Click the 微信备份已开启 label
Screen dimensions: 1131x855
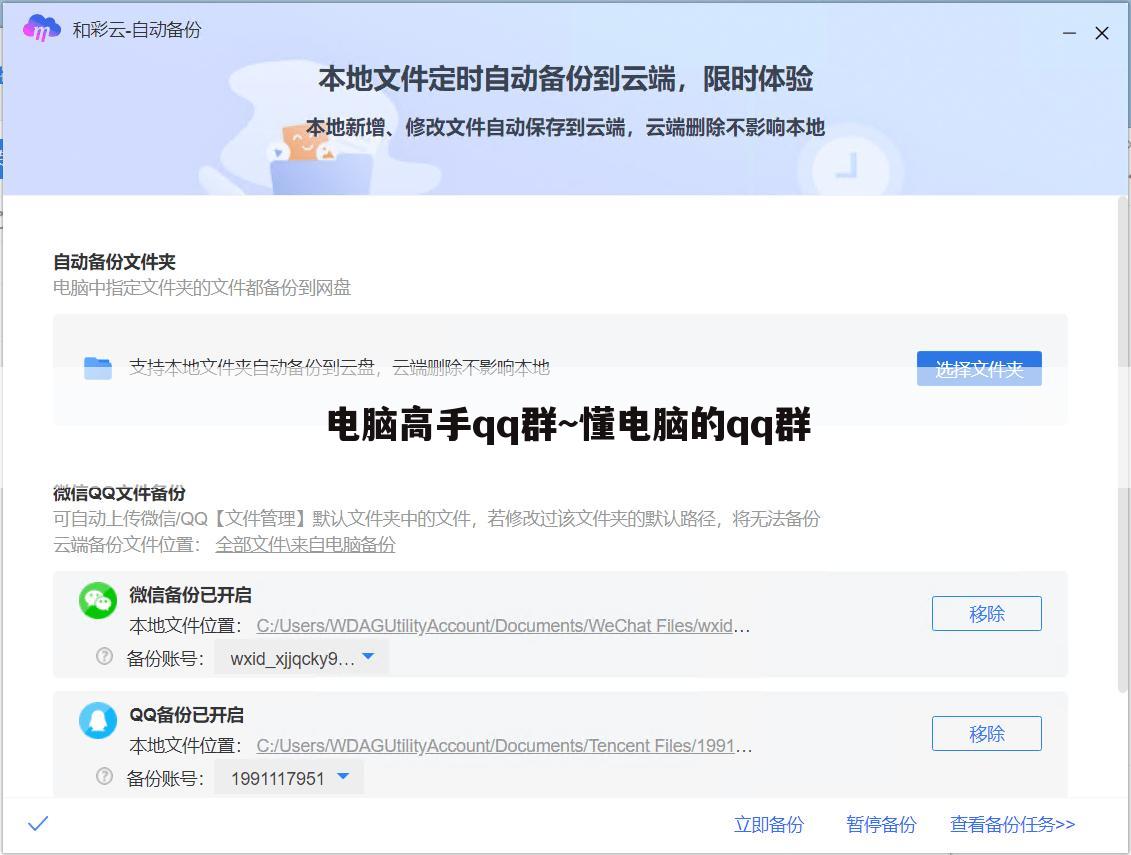click(x=190, y=595)
